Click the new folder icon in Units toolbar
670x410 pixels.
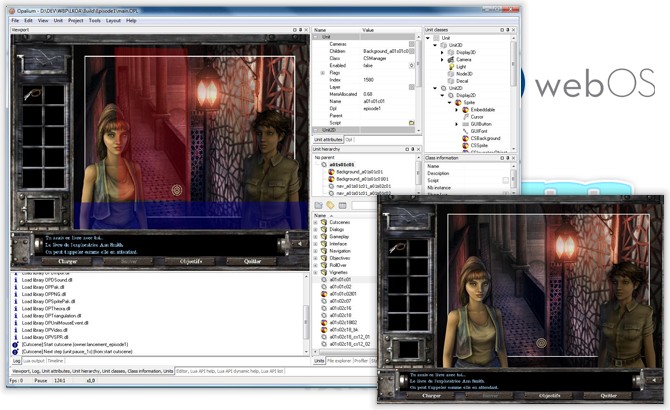[x=319, y=205]
